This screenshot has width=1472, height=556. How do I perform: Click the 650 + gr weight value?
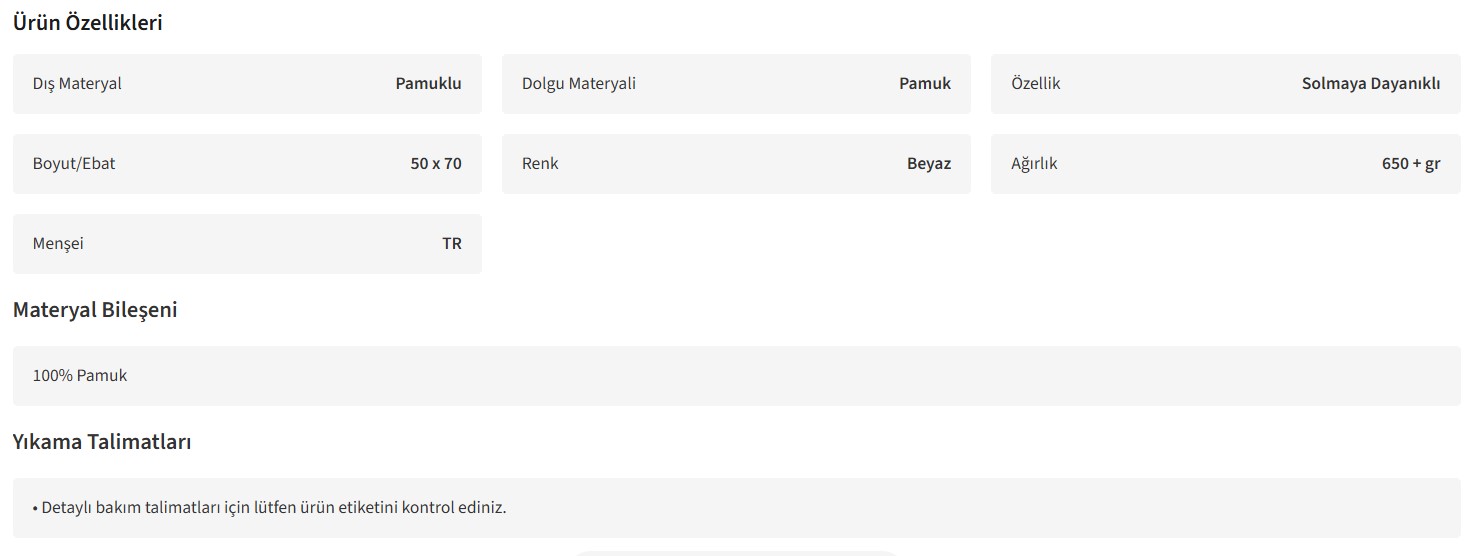coord(1411,164)
